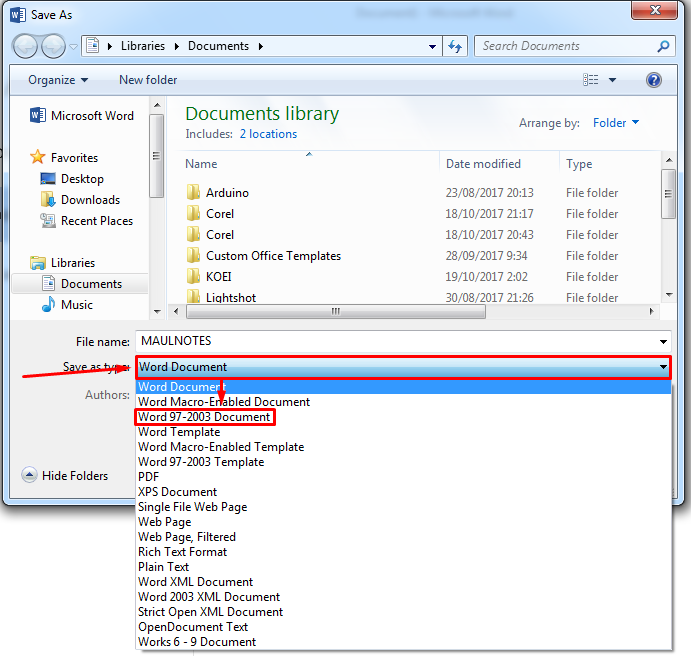Click the Word icon in title bar

(x=18, y=15)
